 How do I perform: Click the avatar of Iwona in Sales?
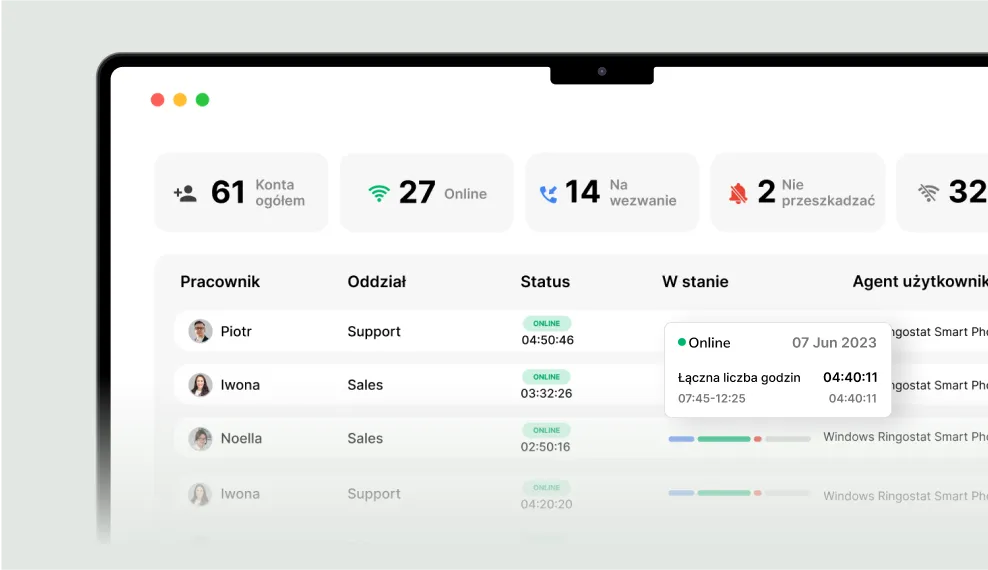[200, 385]
